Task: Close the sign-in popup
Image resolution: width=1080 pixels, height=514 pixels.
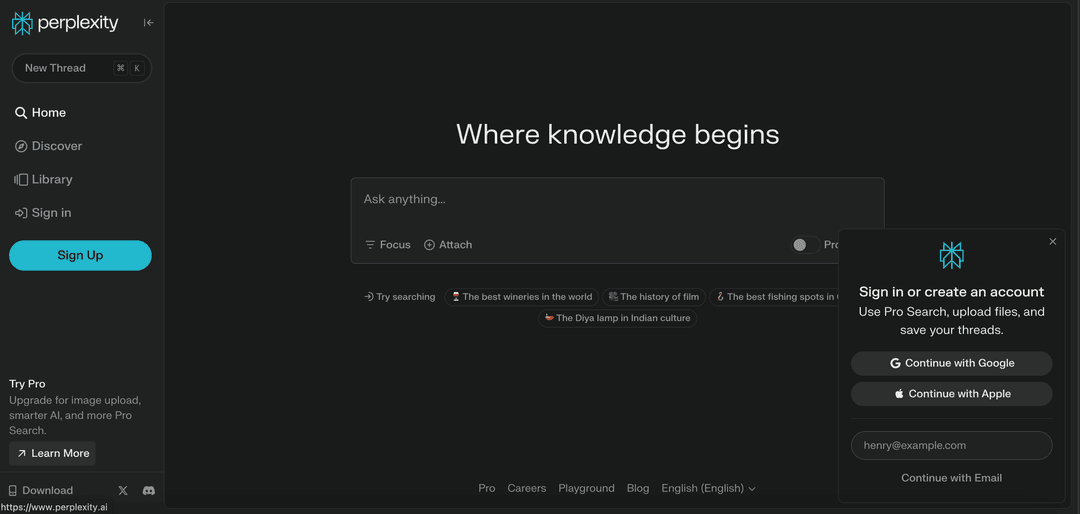Action: (1052, 242)
